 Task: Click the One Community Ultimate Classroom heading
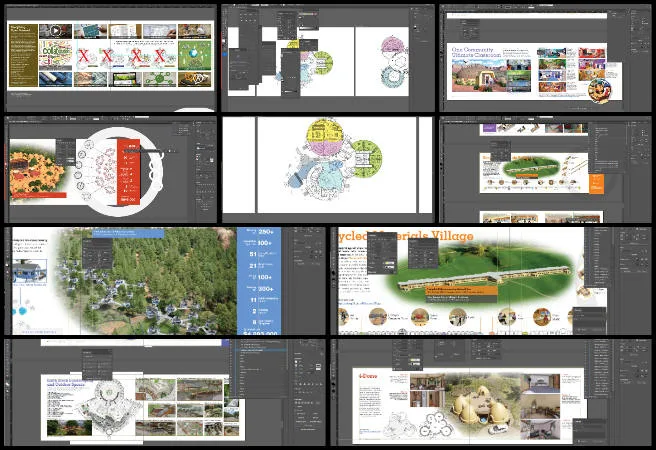pos(476,52)
